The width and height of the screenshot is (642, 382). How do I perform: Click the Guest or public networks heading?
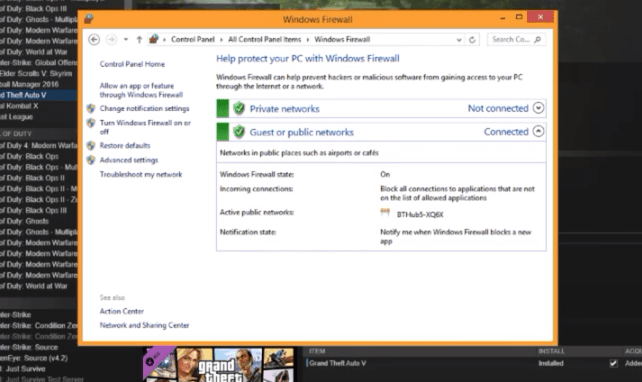302,132
